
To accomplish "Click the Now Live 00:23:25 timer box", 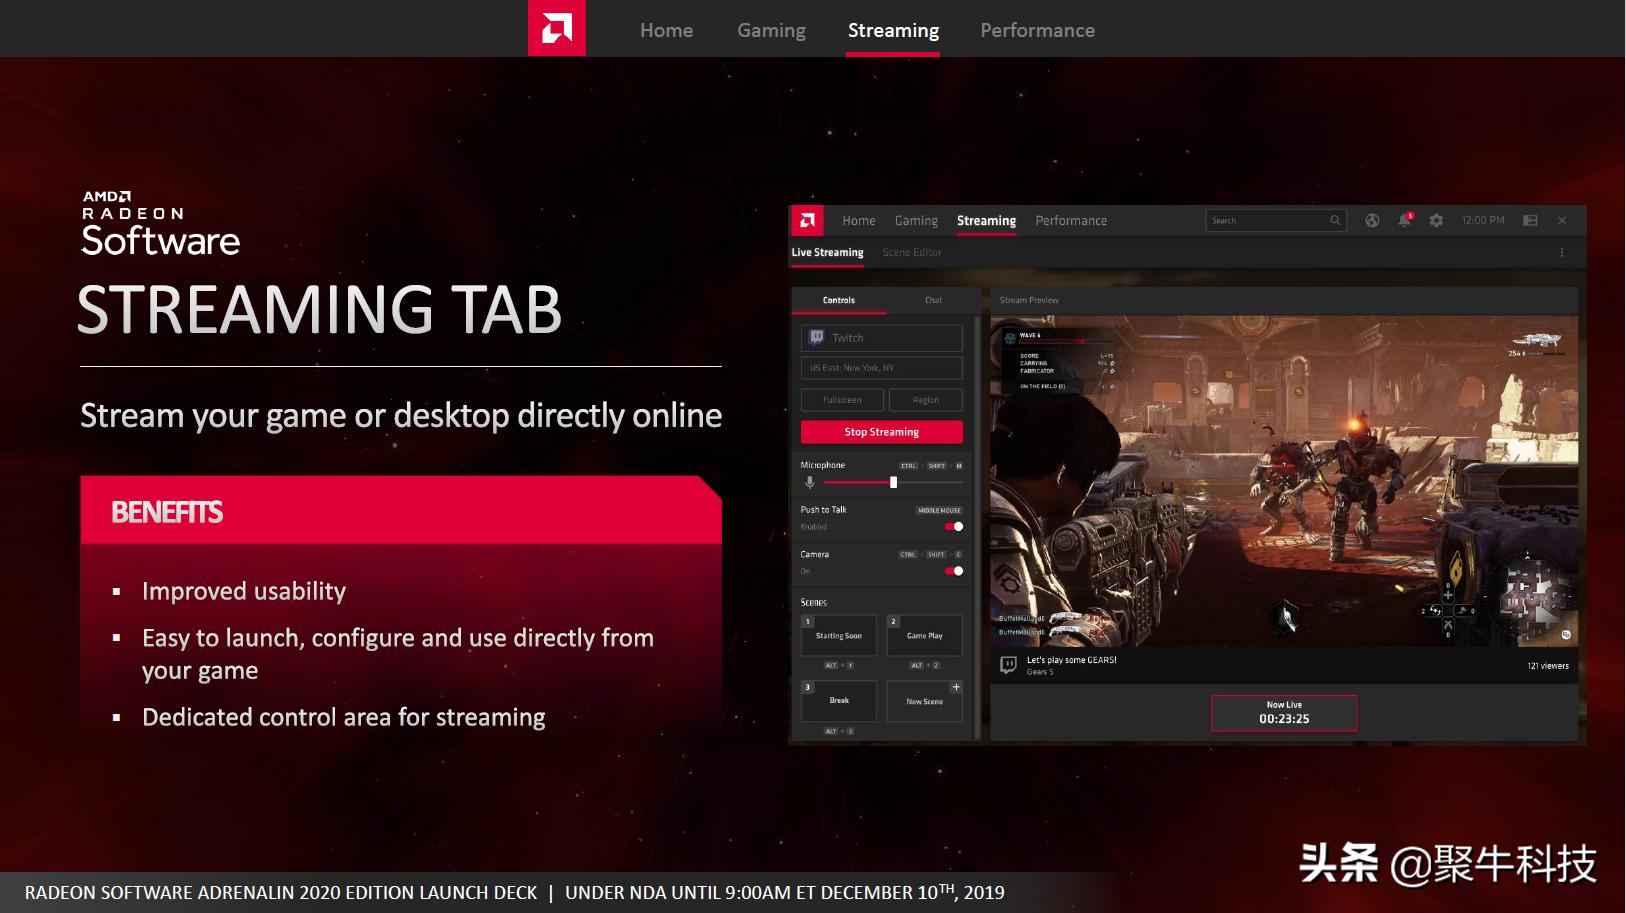I will 1284,713.
